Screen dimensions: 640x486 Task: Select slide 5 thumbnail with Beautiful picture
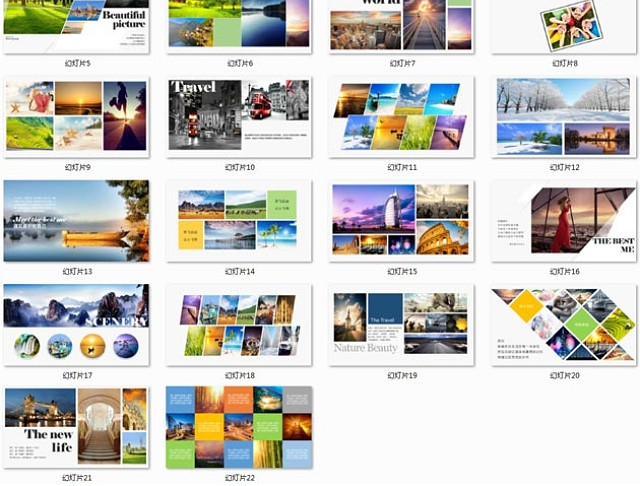click(76, 26)
